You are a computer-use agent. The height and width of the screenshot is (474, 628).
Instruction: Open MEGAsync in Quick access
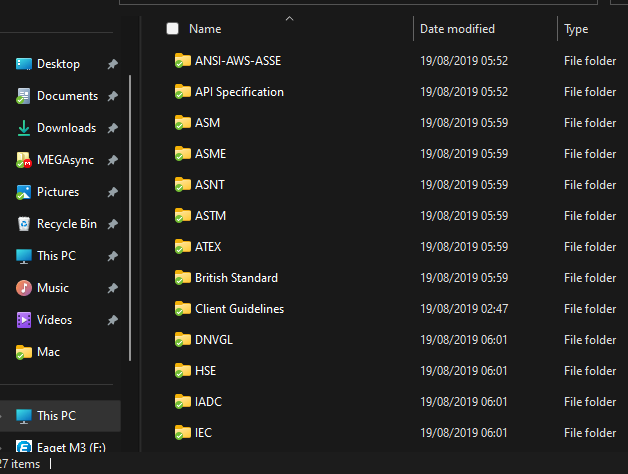pyautogui.click(x=65, y=160)
